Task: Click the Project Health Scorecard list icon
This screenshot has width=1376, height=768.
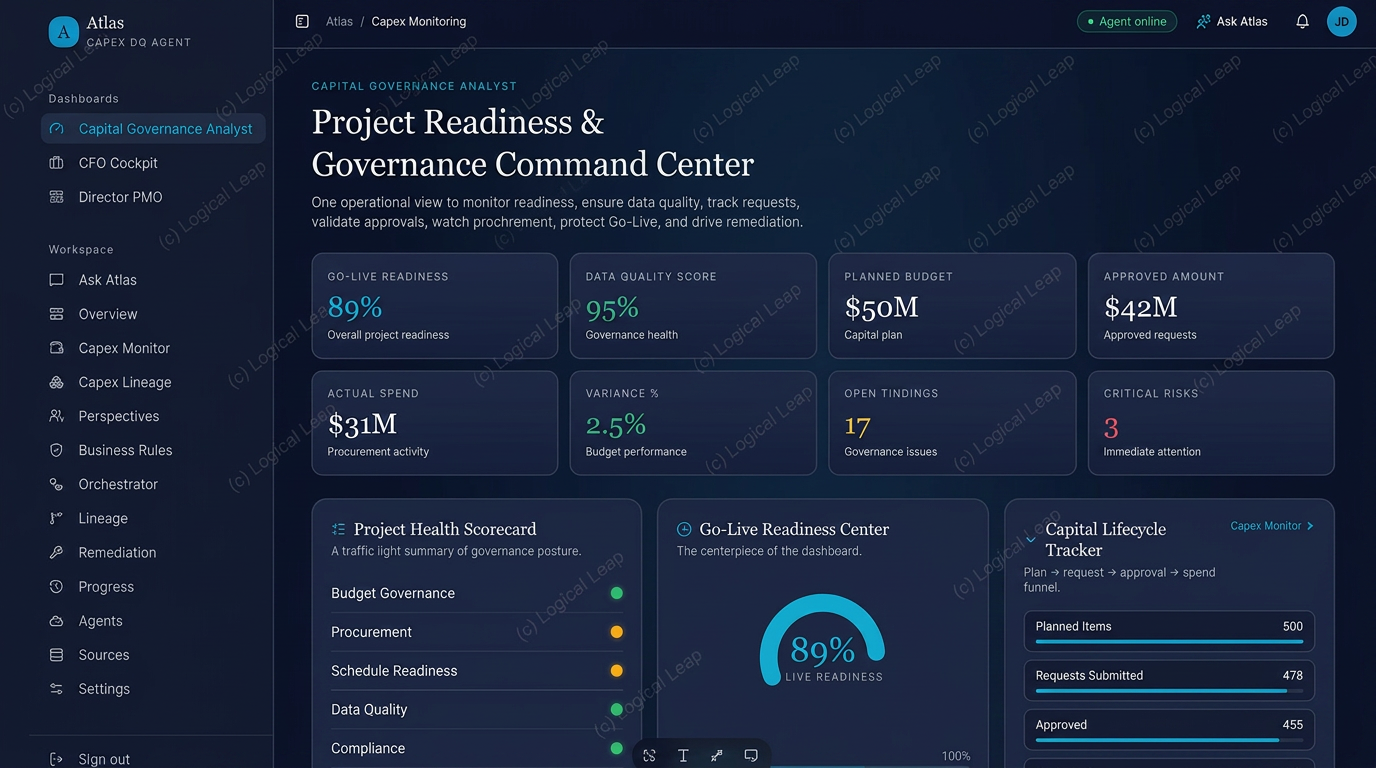Action: coord(338,529)
